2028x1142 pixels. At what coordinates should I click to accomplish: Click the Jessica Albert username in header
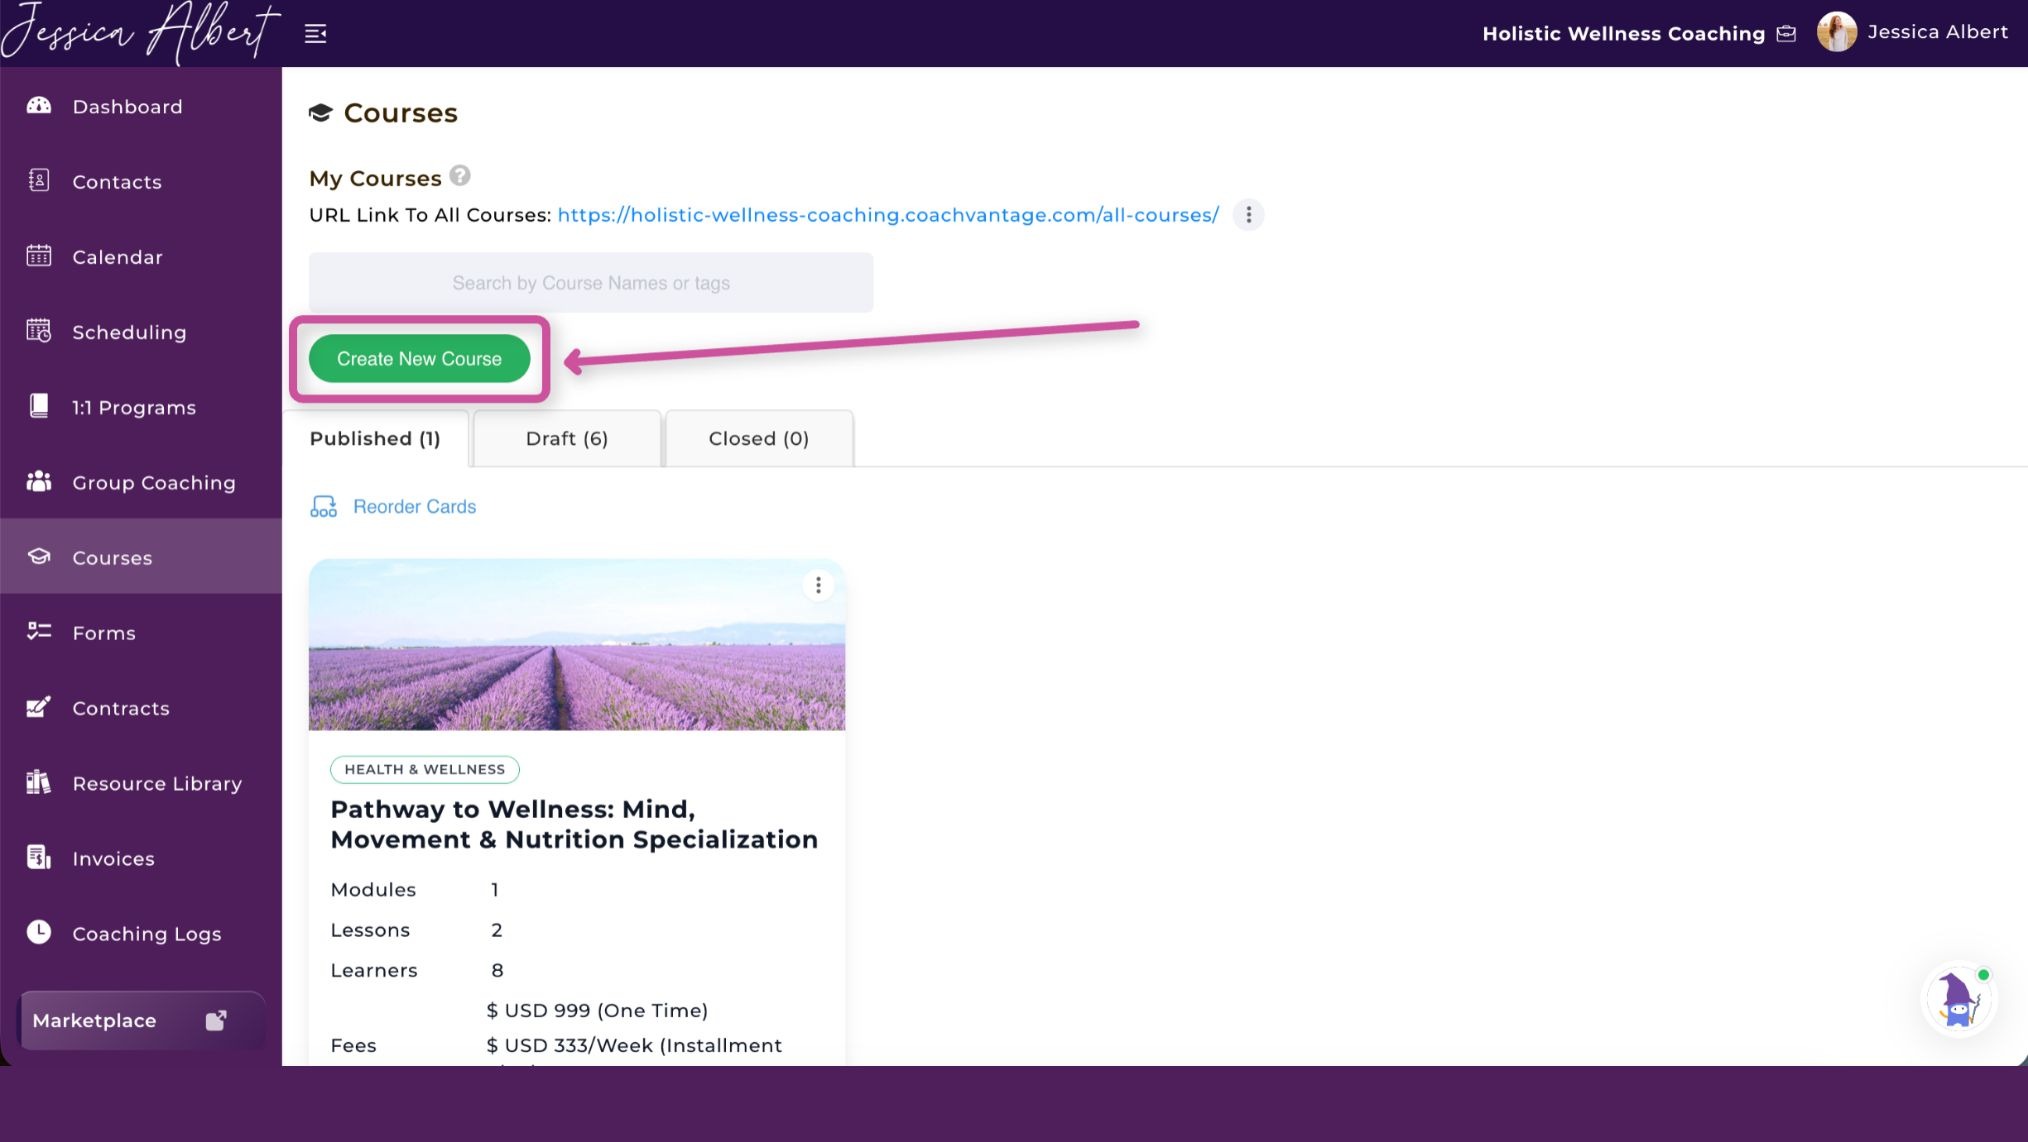(1937, 32)
